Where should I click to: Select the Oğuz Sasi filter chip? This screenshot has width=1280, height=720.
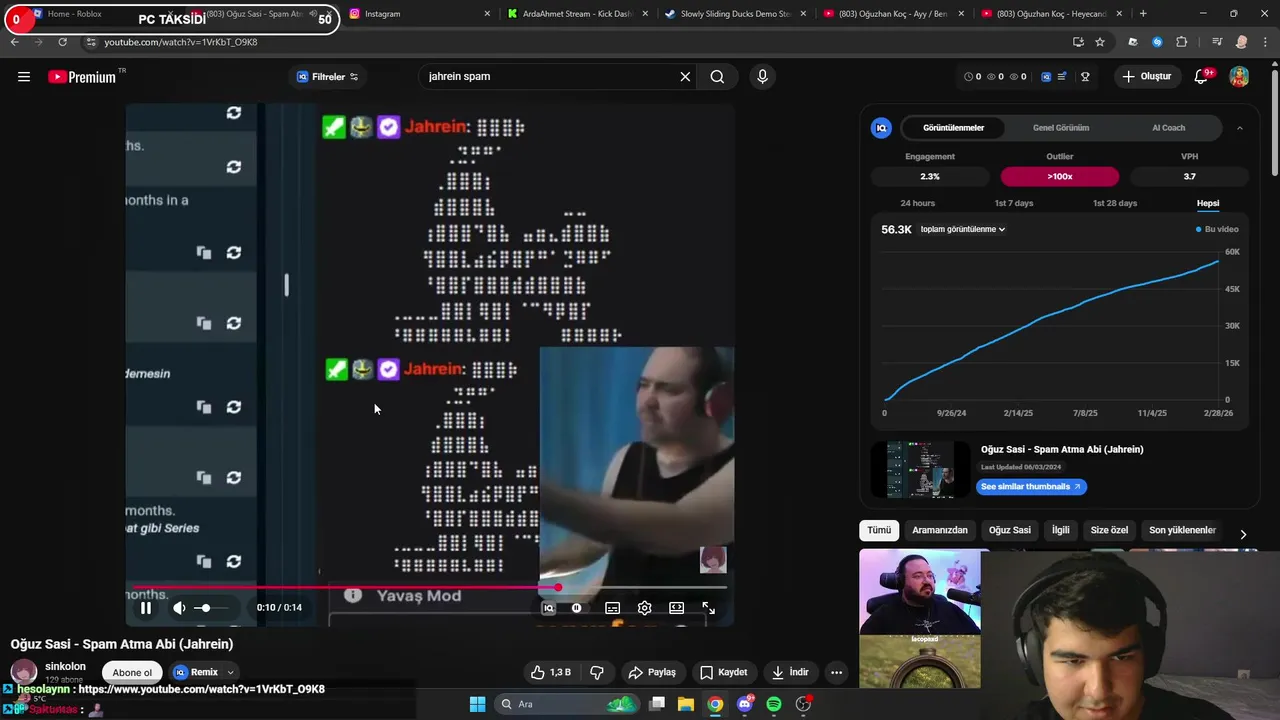[1010, 530]
